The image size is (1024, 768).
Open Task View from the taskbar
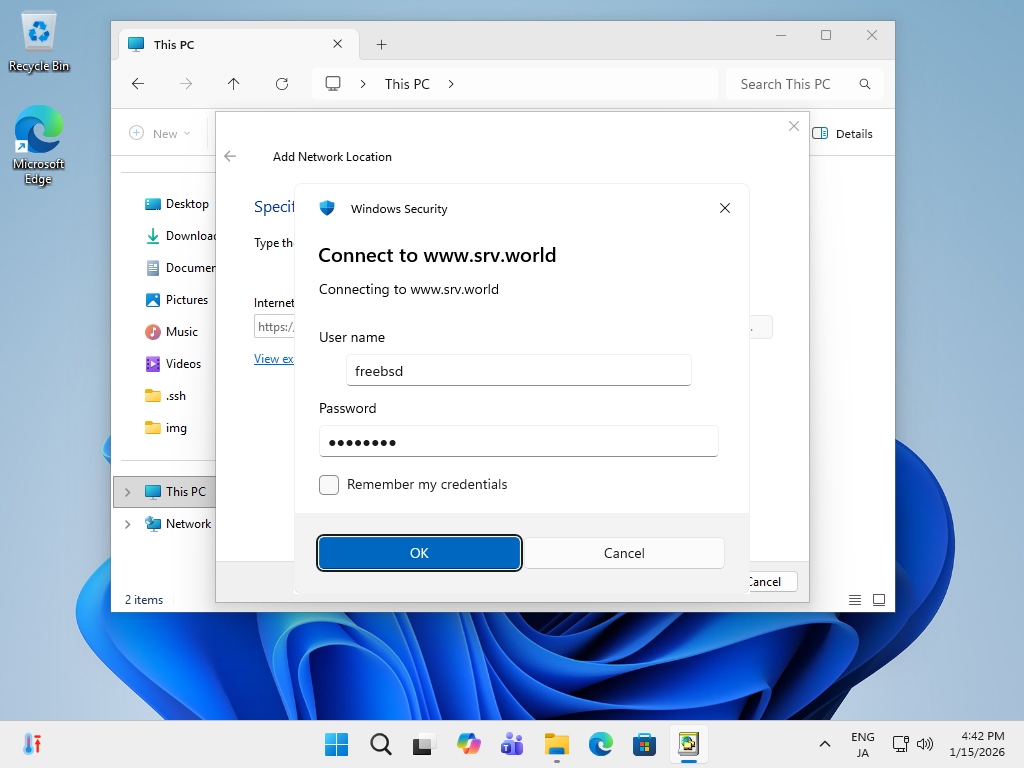coord(424,744)
